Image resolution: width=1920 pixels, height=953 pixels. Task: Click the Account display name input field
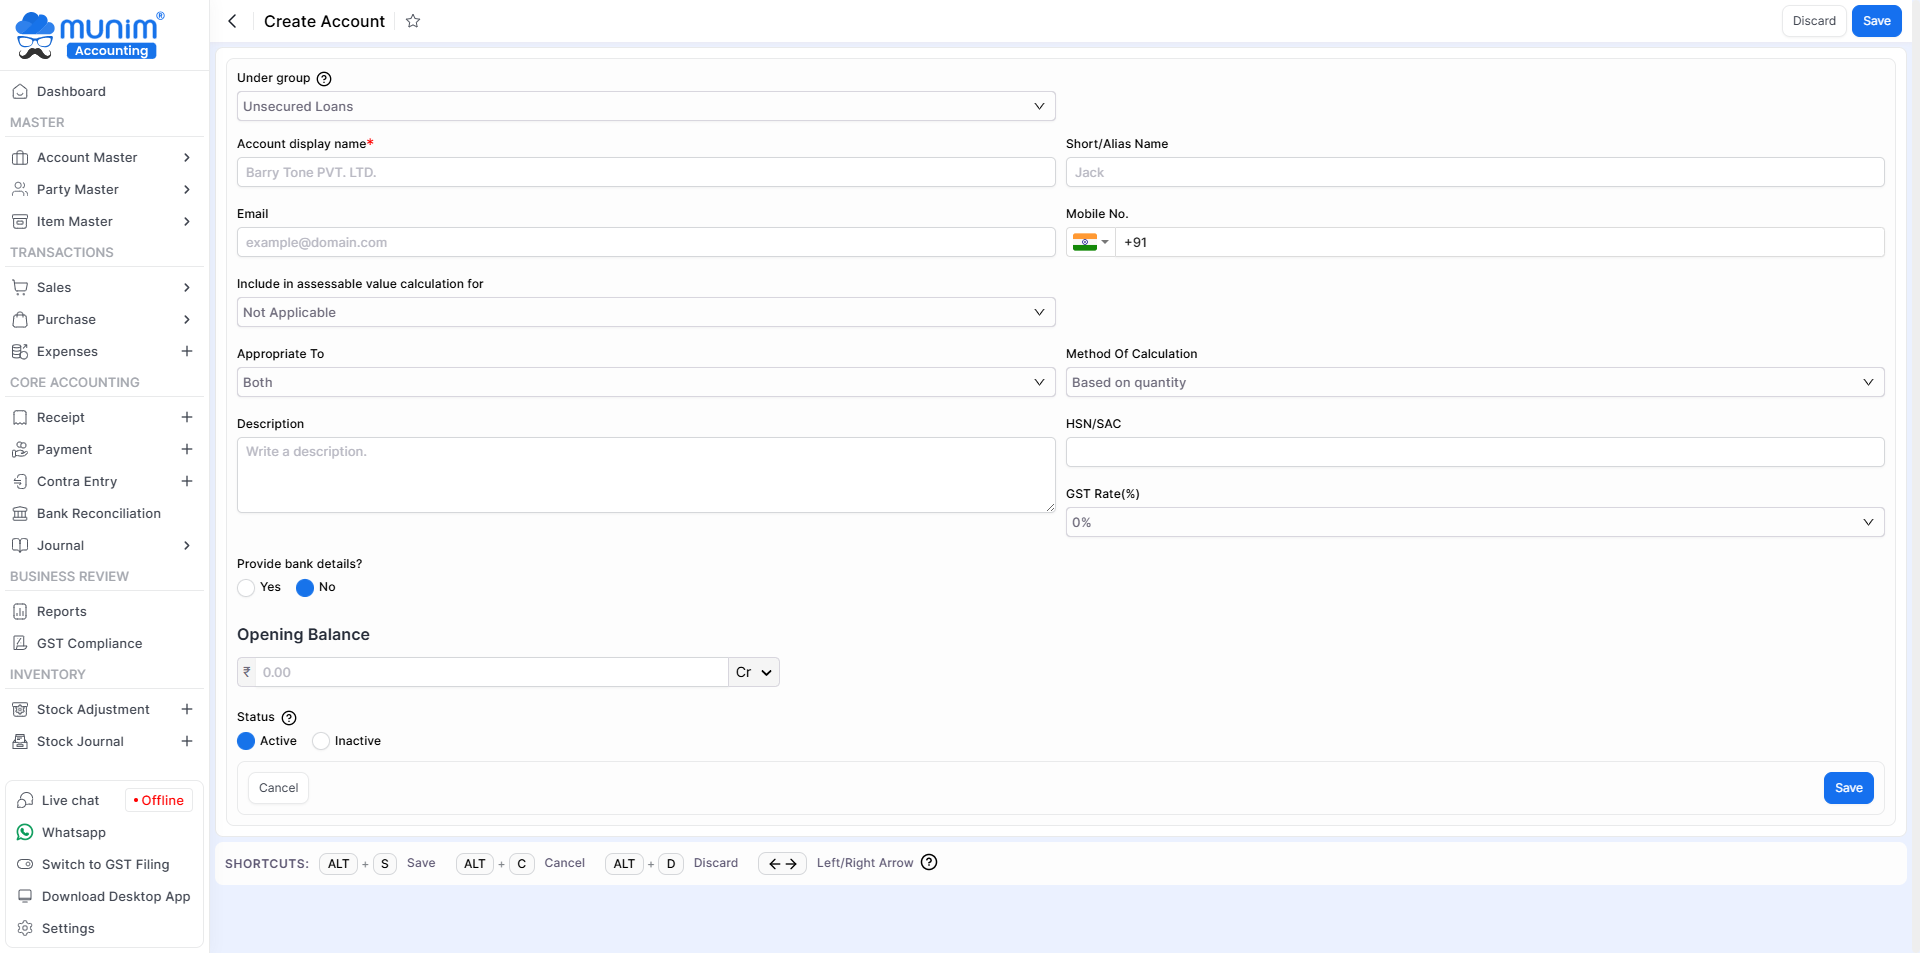(645, 172)
